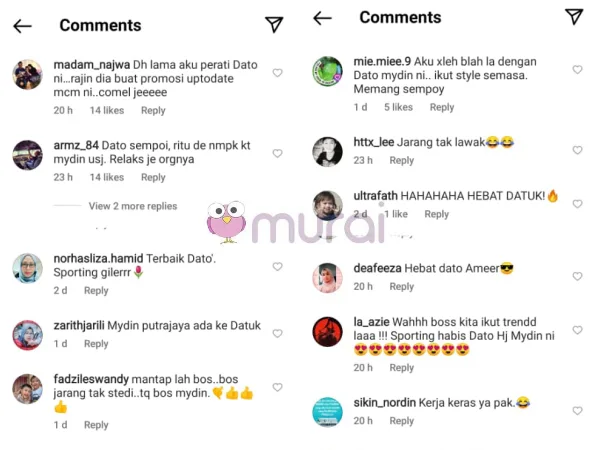
Task: View the 5 likes on mie.miee.9's comment
Action: pyautogui.click(x=398, y=107)
